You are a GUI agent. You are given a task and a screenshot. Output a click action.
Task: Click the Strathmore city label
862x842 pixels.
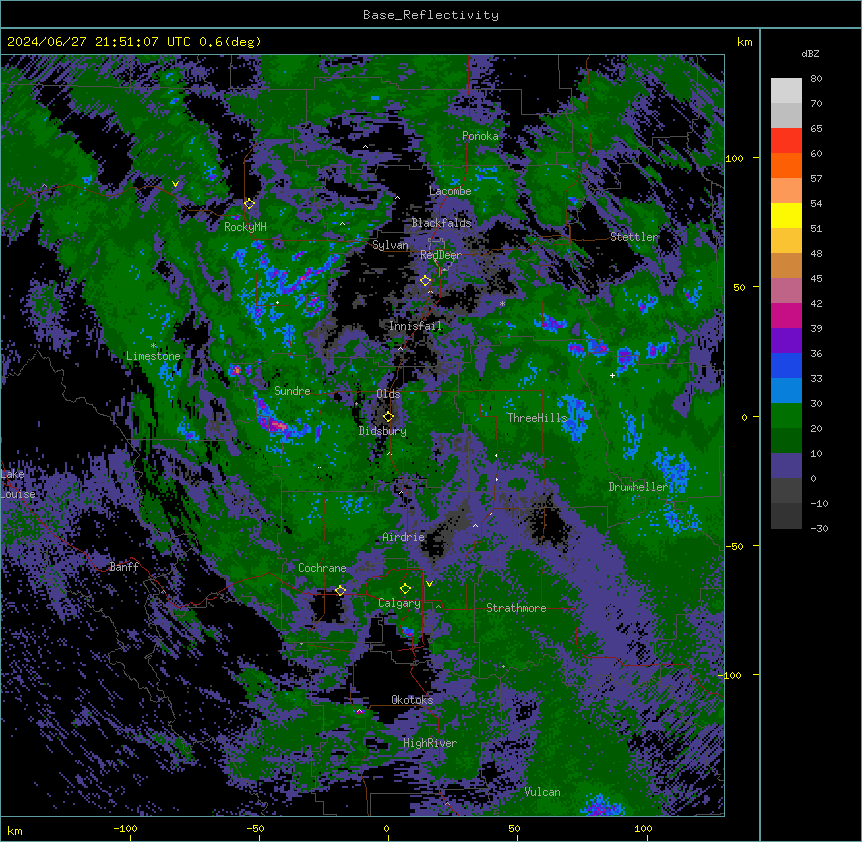pyautogui.click(x=516, y=608)
